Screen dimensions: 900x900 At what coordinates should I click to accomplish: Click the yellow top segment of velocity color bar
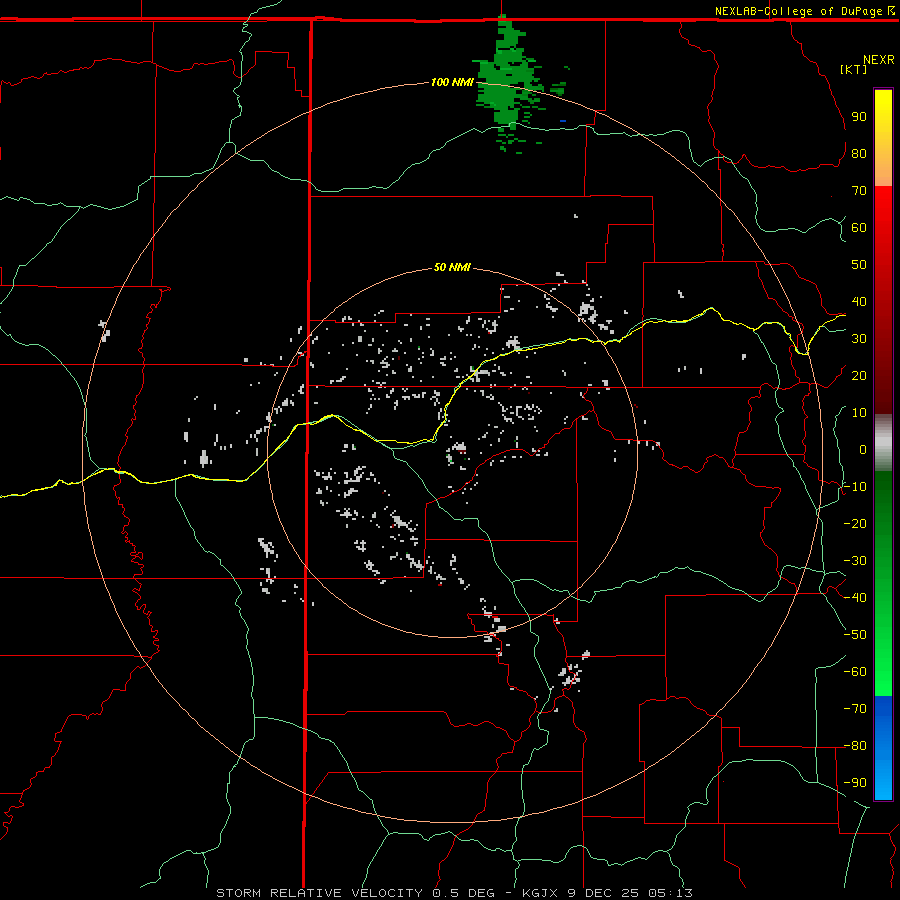click(x=883, y=138)
